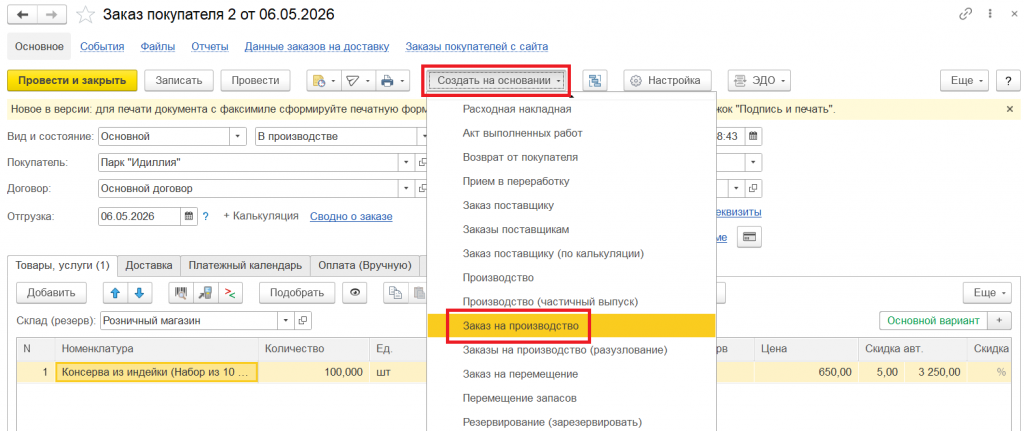The height and width of the screenshot is (431, 1024).
Task: Expand the ЭДО dropdown button
Action: point(760,81)
